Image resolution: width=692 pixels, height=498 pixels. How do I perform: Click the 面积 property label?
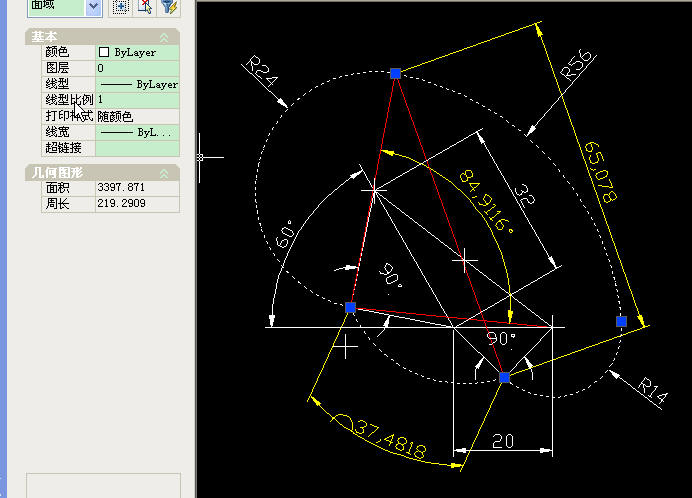[57, 188]
